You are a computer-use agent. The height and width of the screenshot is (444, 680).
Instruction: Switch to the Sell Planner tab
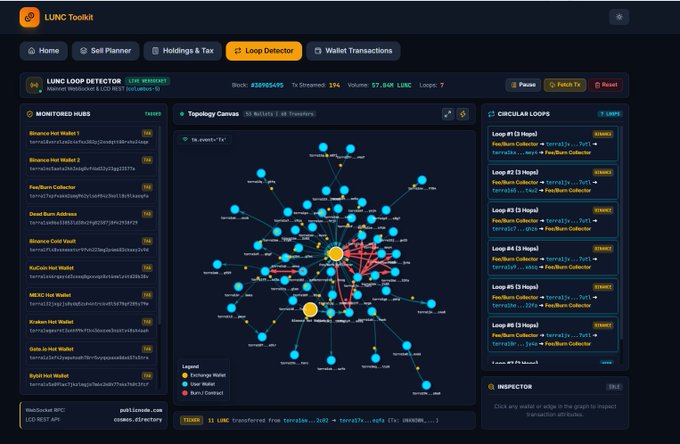click(105, 51)
